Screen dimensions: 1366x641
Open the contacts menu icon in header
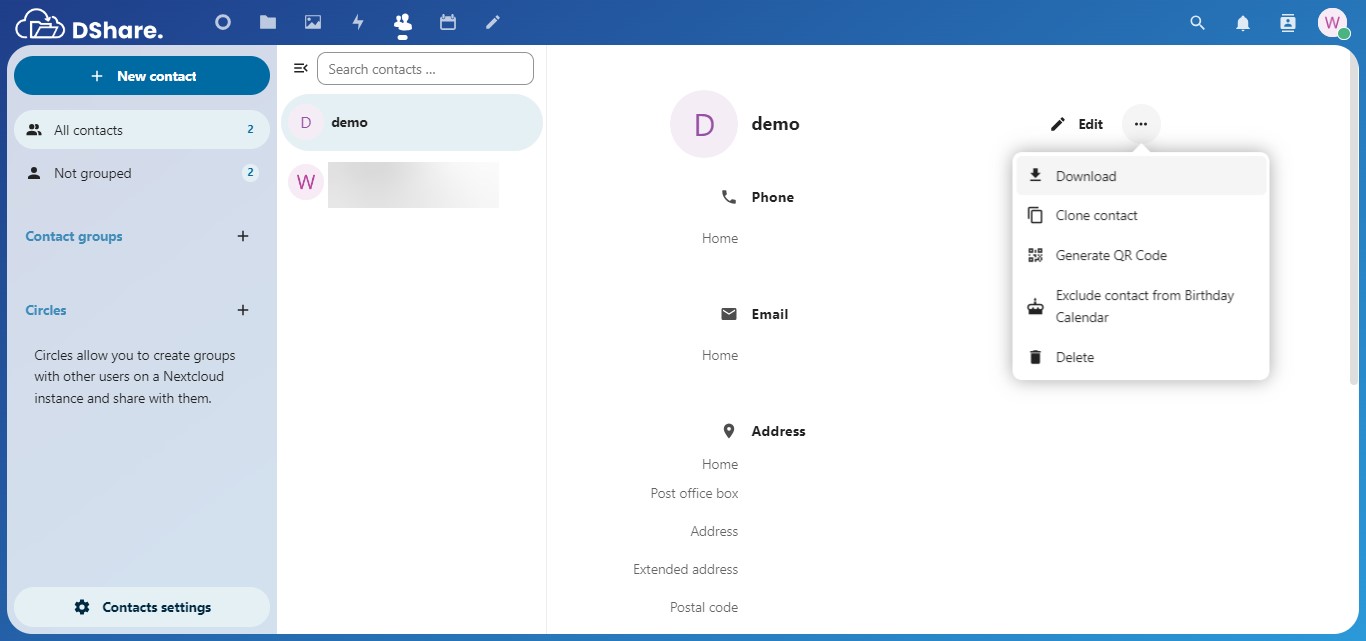click(1288, 23)
